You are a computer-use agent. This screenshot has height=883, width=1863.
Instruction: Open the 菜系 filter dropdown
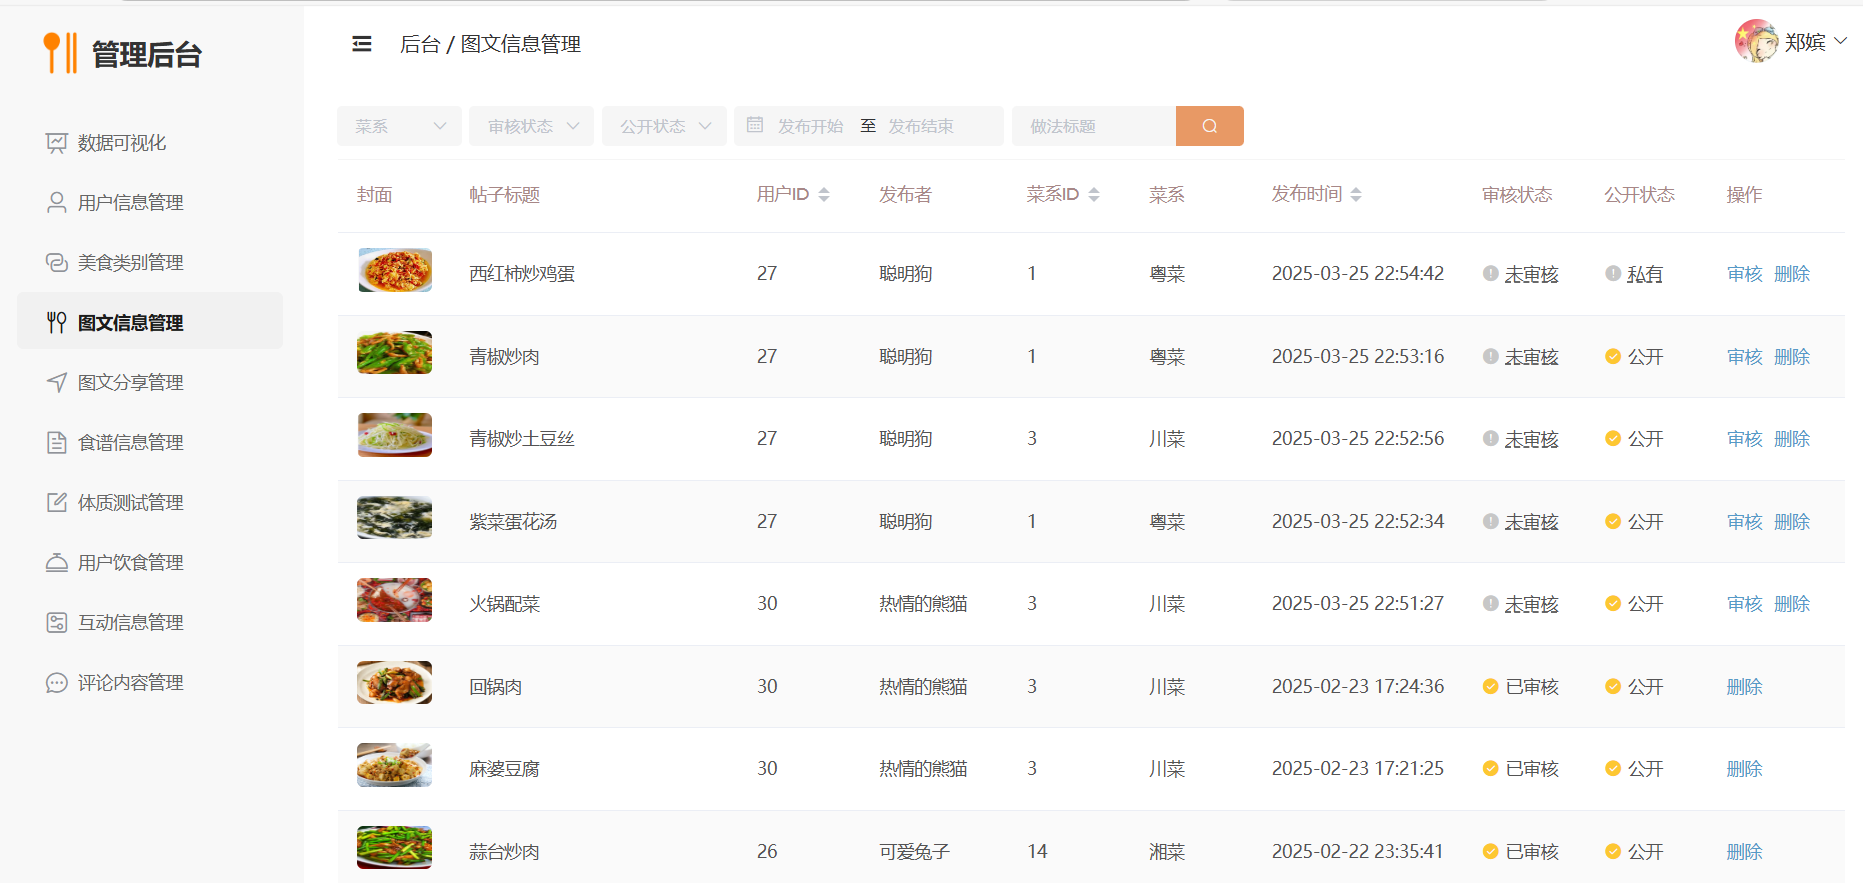click(x=399, y=126)
